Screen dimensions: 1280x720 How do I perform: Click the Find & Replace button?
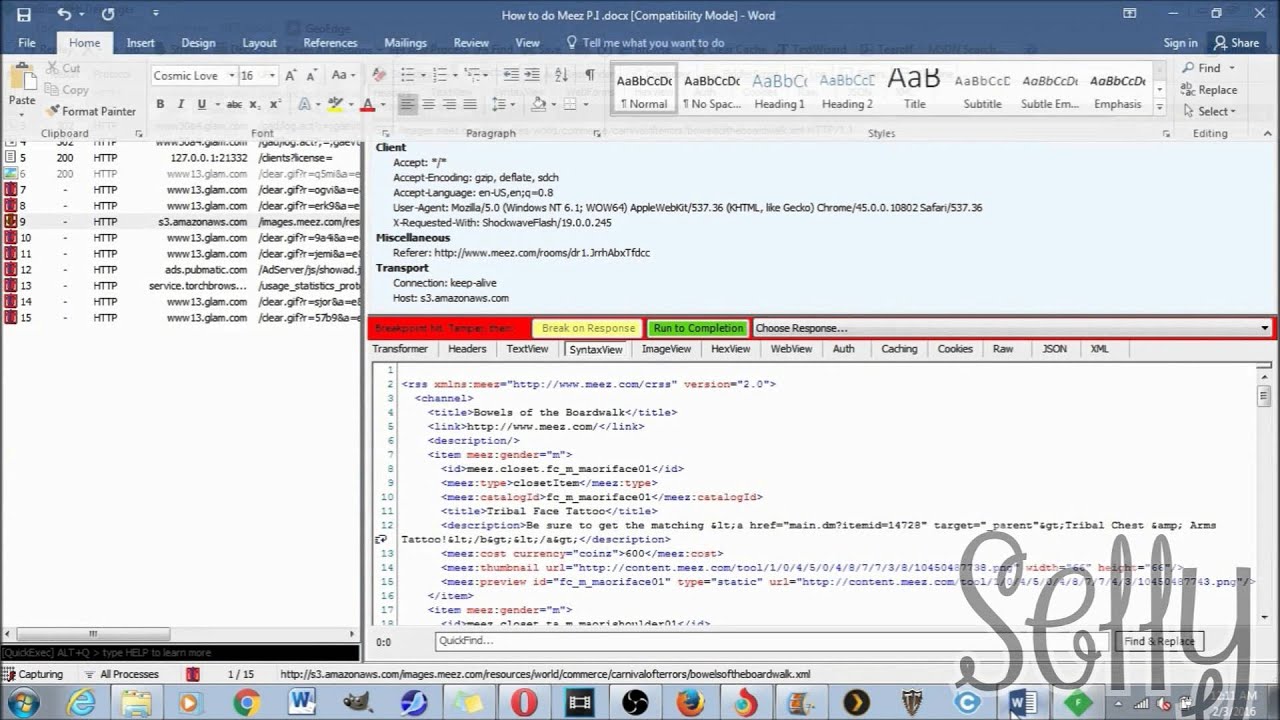pyautogui.click(x=1159, y=641)
